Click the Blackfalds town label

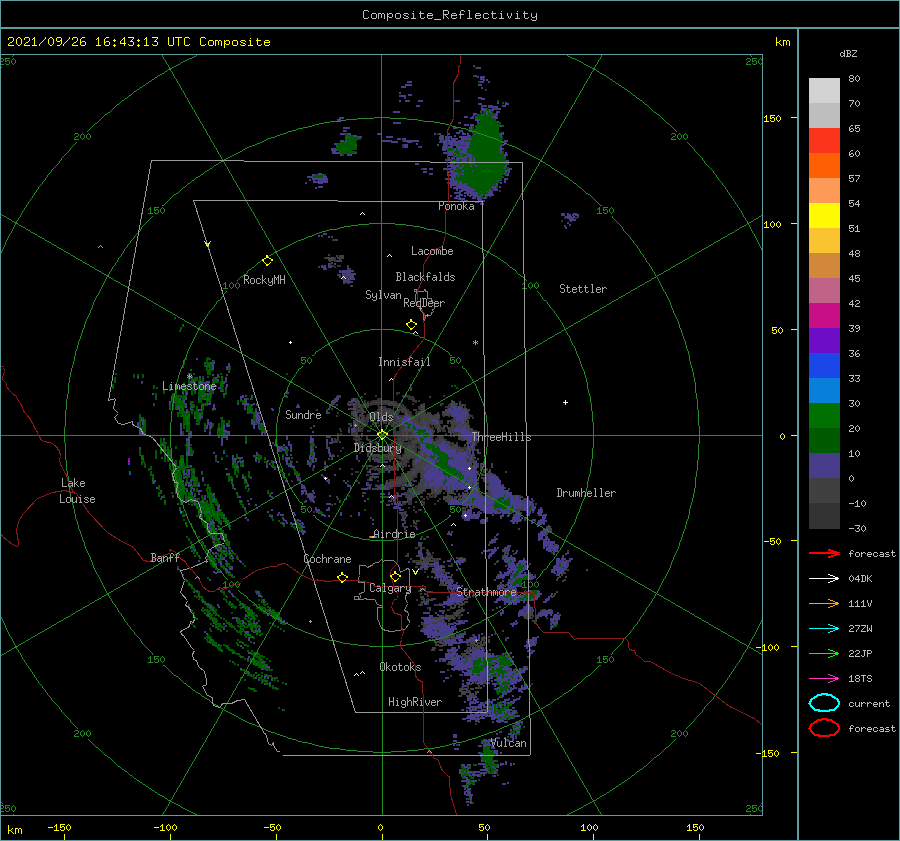[x=425, y=277]
